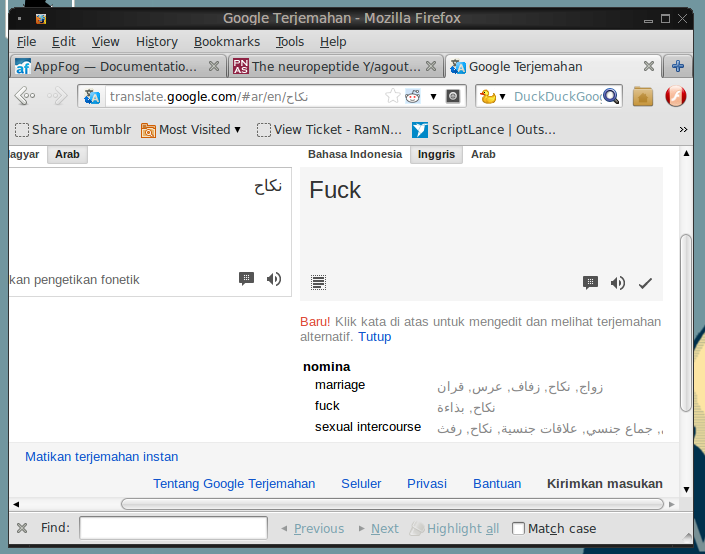This screenshot has height=554, width=705.
Task: Open the Bantuan link
Action: 497,484
